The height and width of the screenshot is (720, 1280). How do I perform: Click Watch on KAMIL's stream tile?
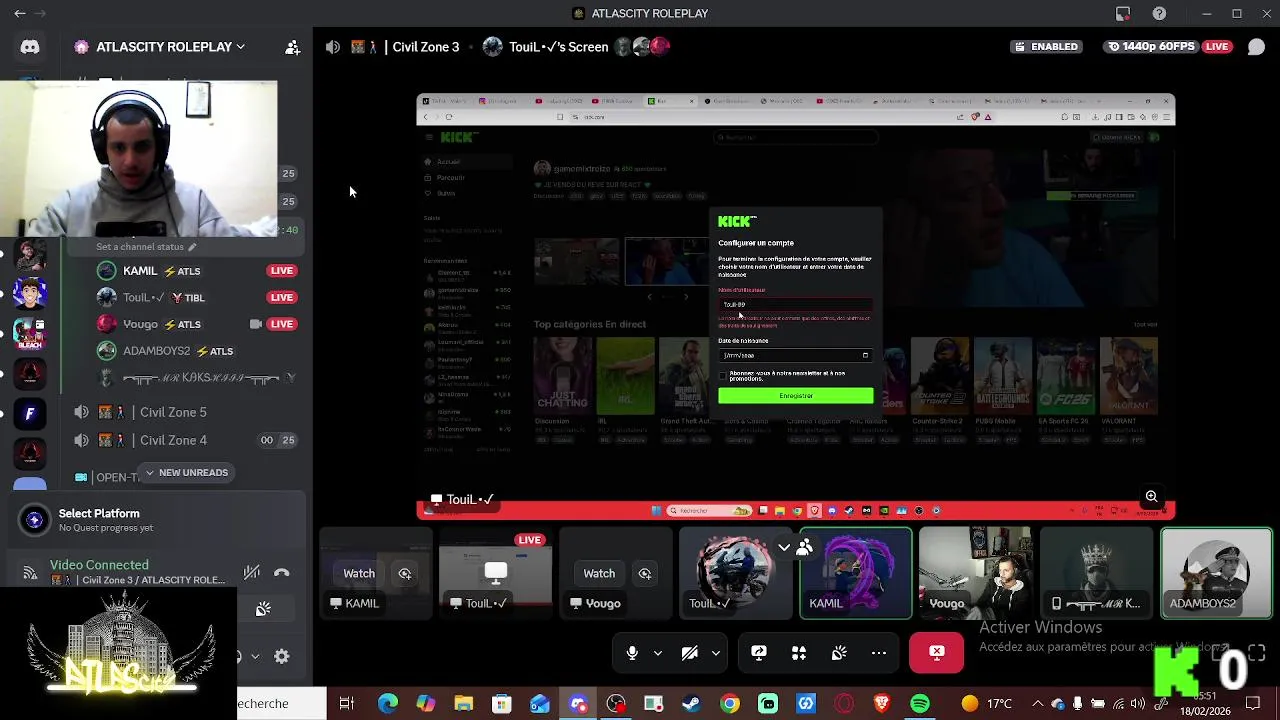pos(359,573)
